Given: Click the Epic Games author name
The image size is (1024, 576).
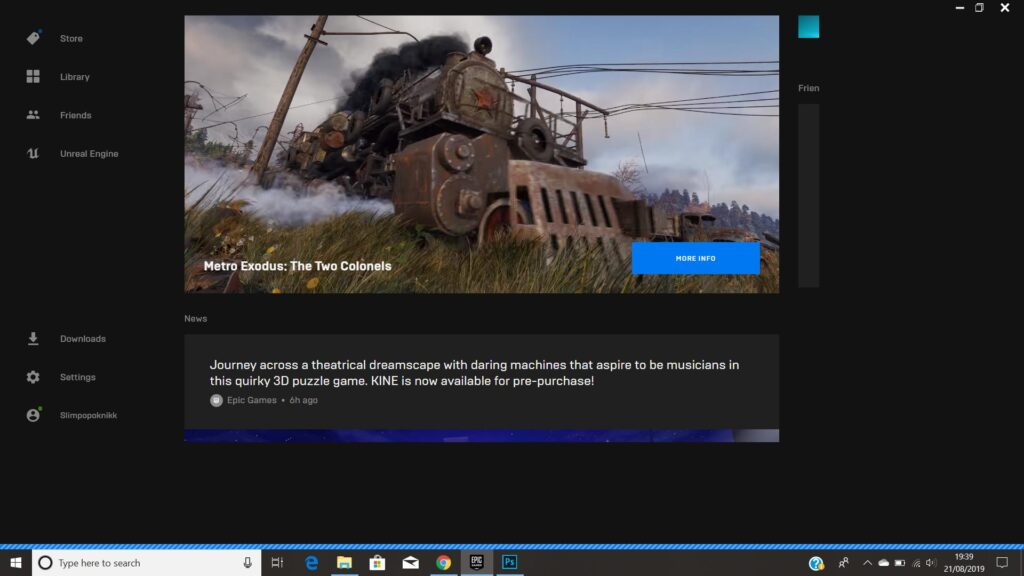Looking at the screenshot, I should (251, 400).
